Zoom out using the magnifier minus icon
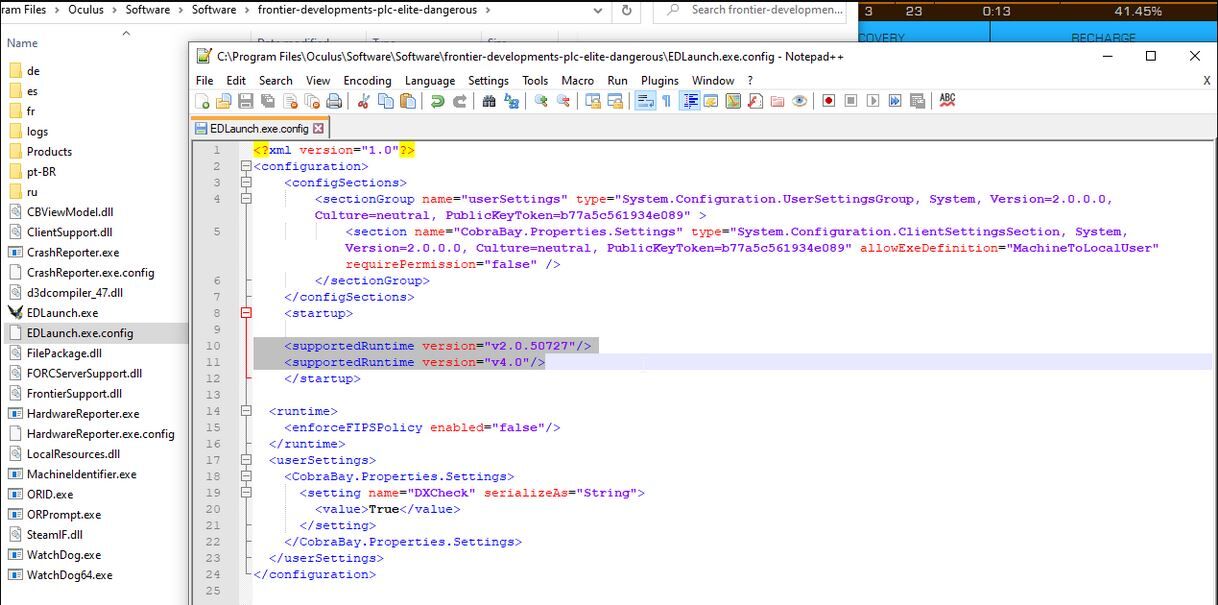The width and height of the screenshot is (1218, 605). coord(562,101)
